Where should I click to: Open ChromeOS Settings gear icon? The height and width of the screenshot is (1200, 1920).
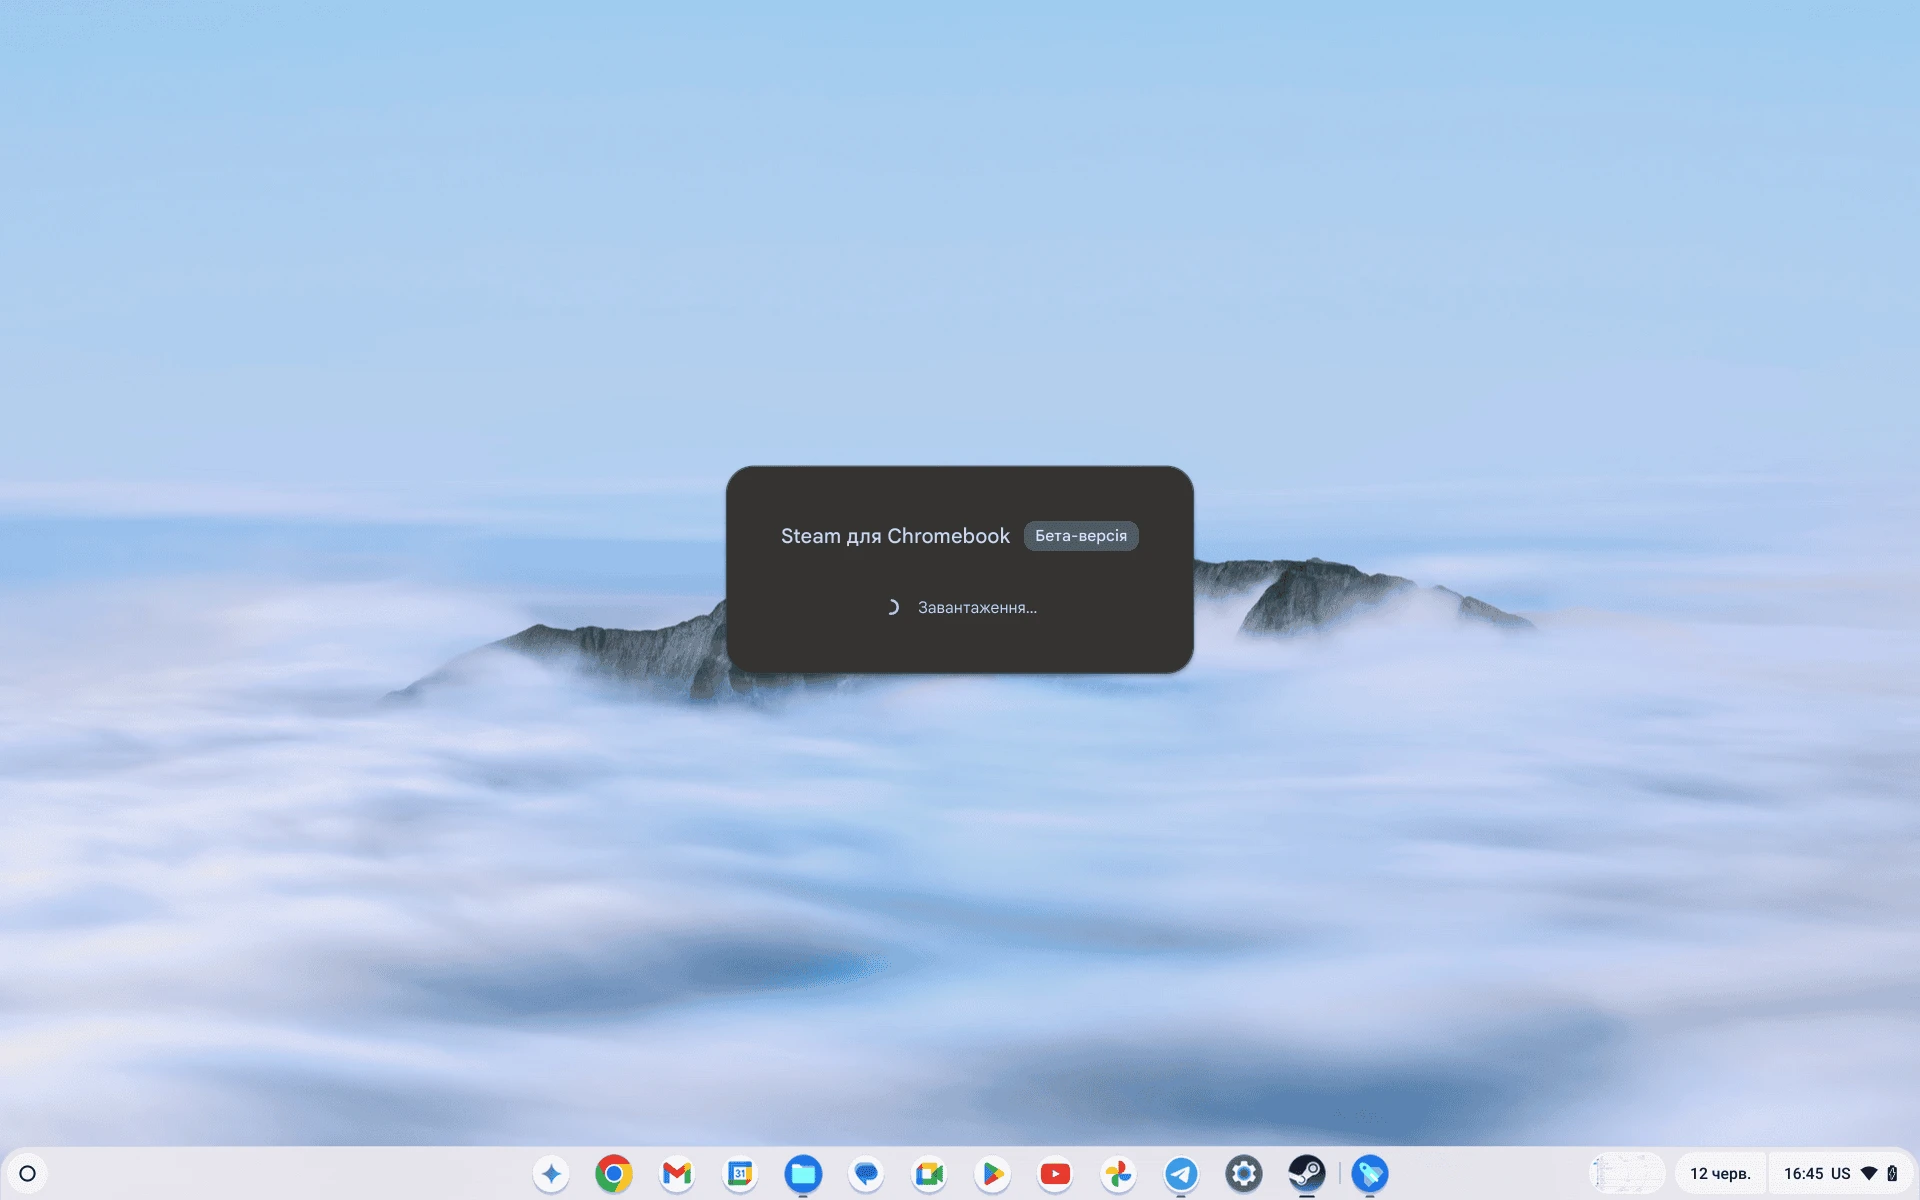coord(1244,1173)
